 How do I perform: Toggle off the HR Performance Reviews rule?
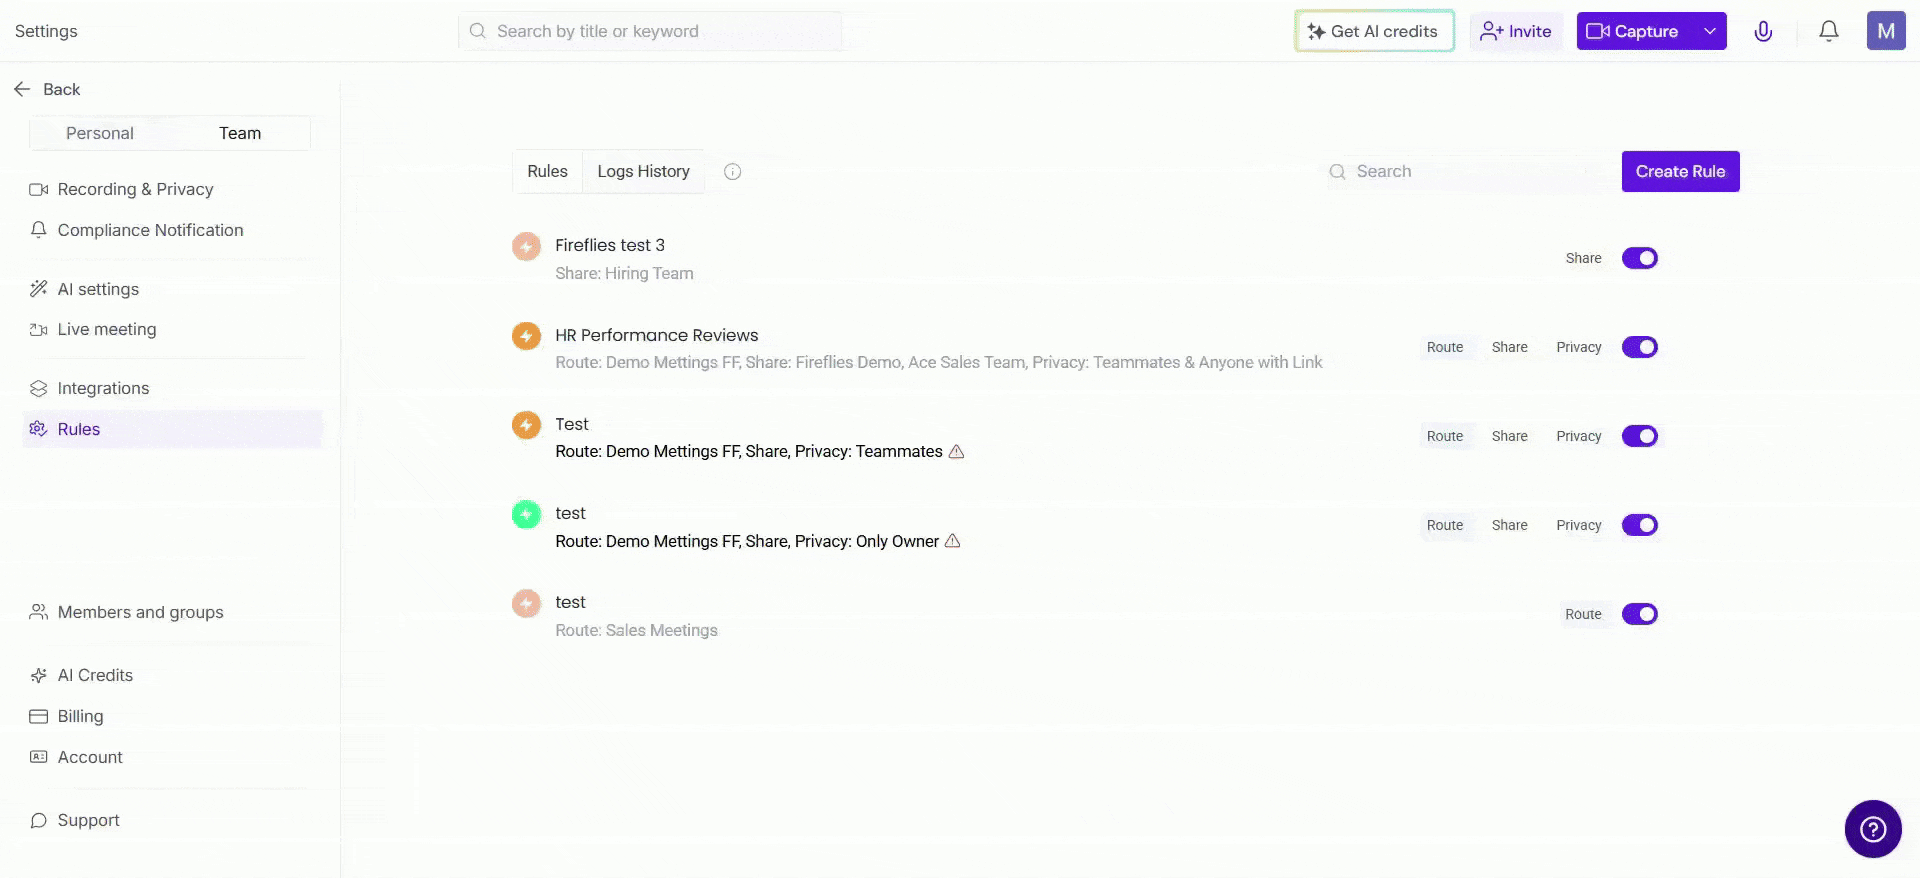[x=1640, y=347]
